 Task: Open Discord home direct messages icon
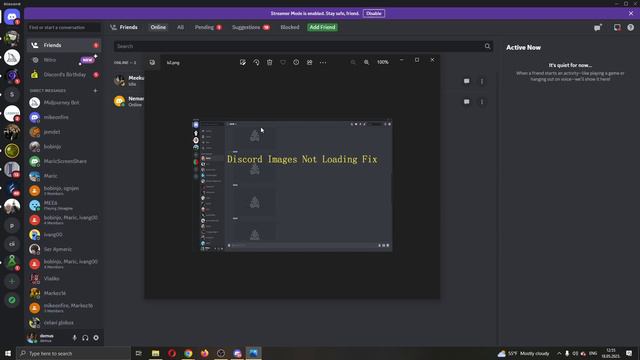(12, 17)
